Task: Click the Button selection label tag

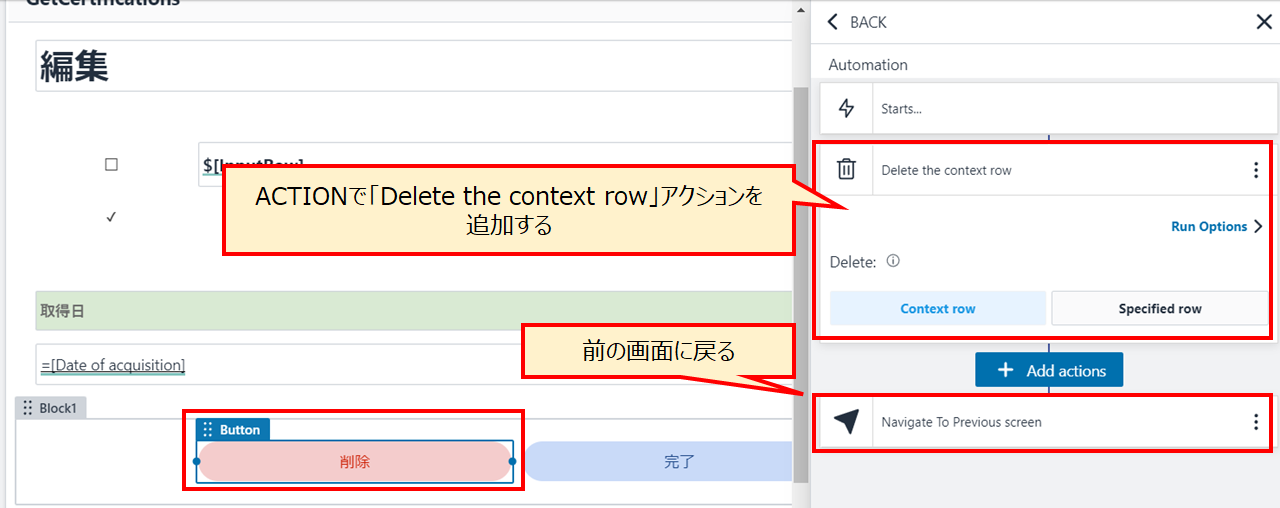Action: pos(233,430)
